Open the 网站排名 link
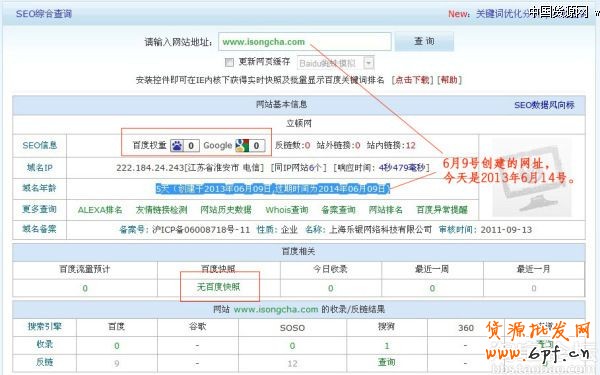Viewport: 600px width, 375px height. pyautogui.click(x=385, y=210)
